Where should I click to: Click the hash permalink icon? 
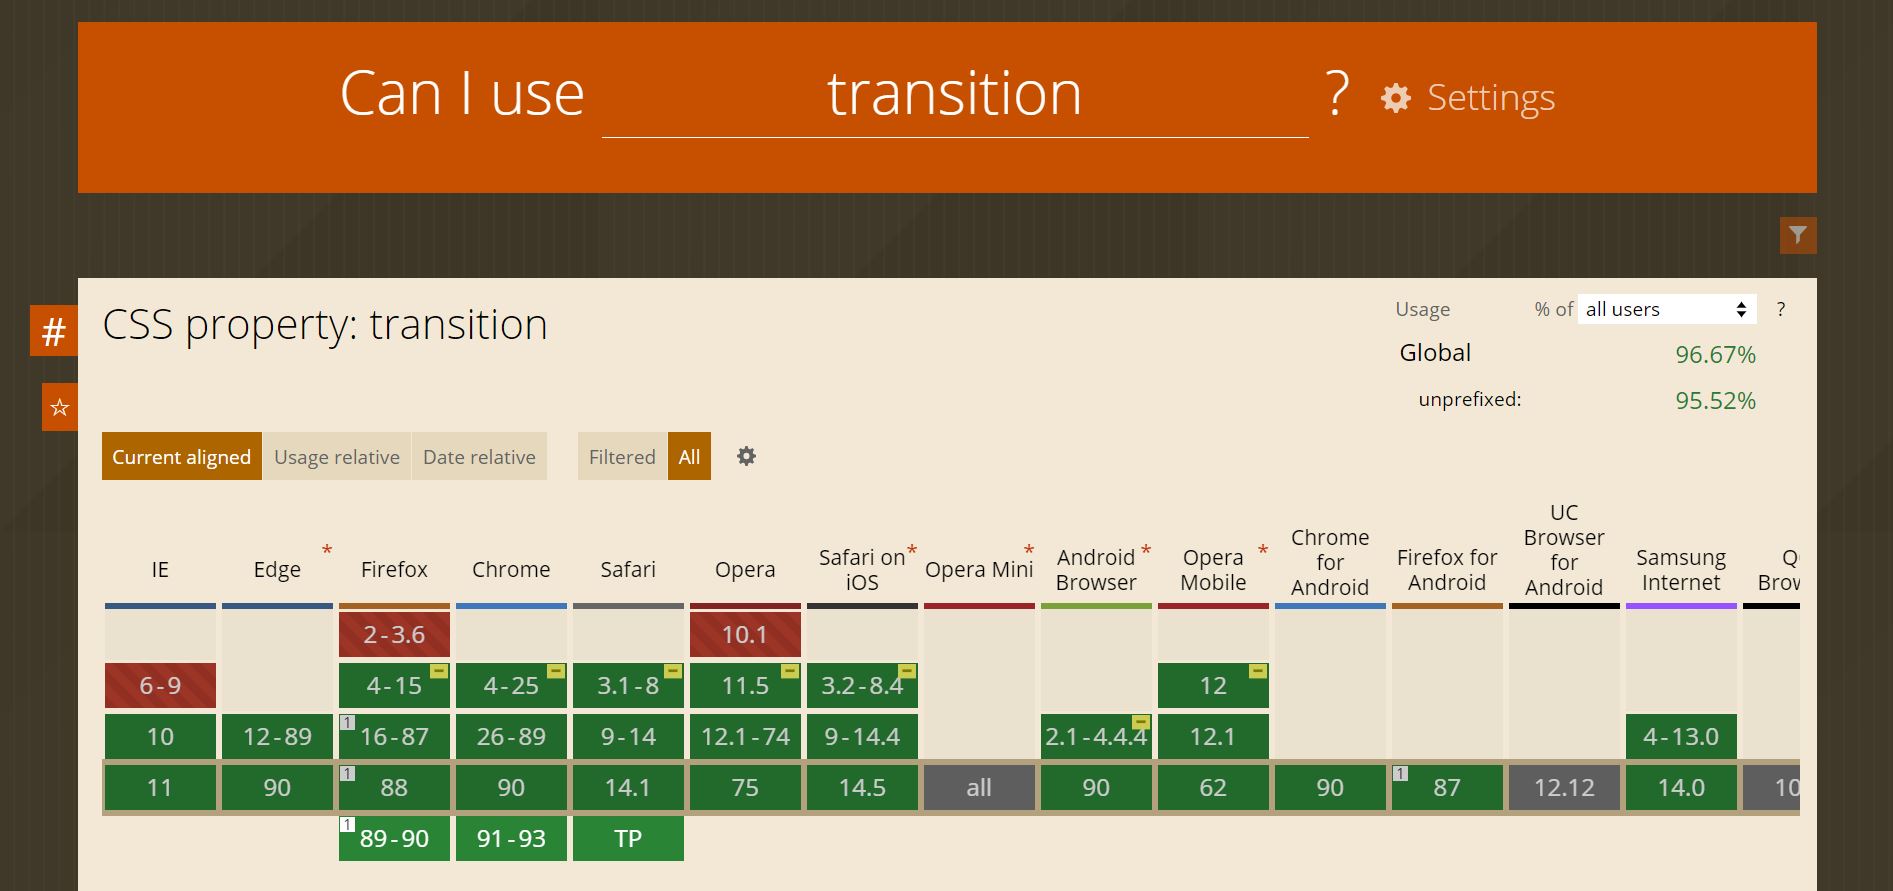pos(54,330)
